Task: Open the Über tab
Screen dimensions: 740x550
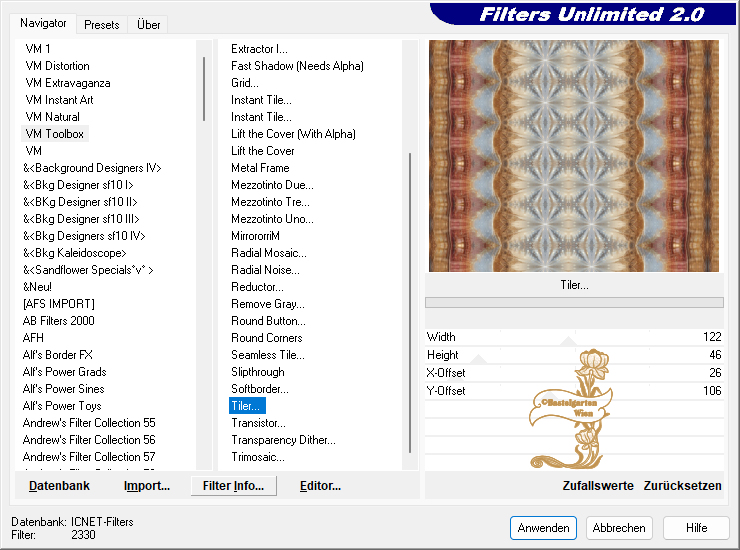Action: 148,24
